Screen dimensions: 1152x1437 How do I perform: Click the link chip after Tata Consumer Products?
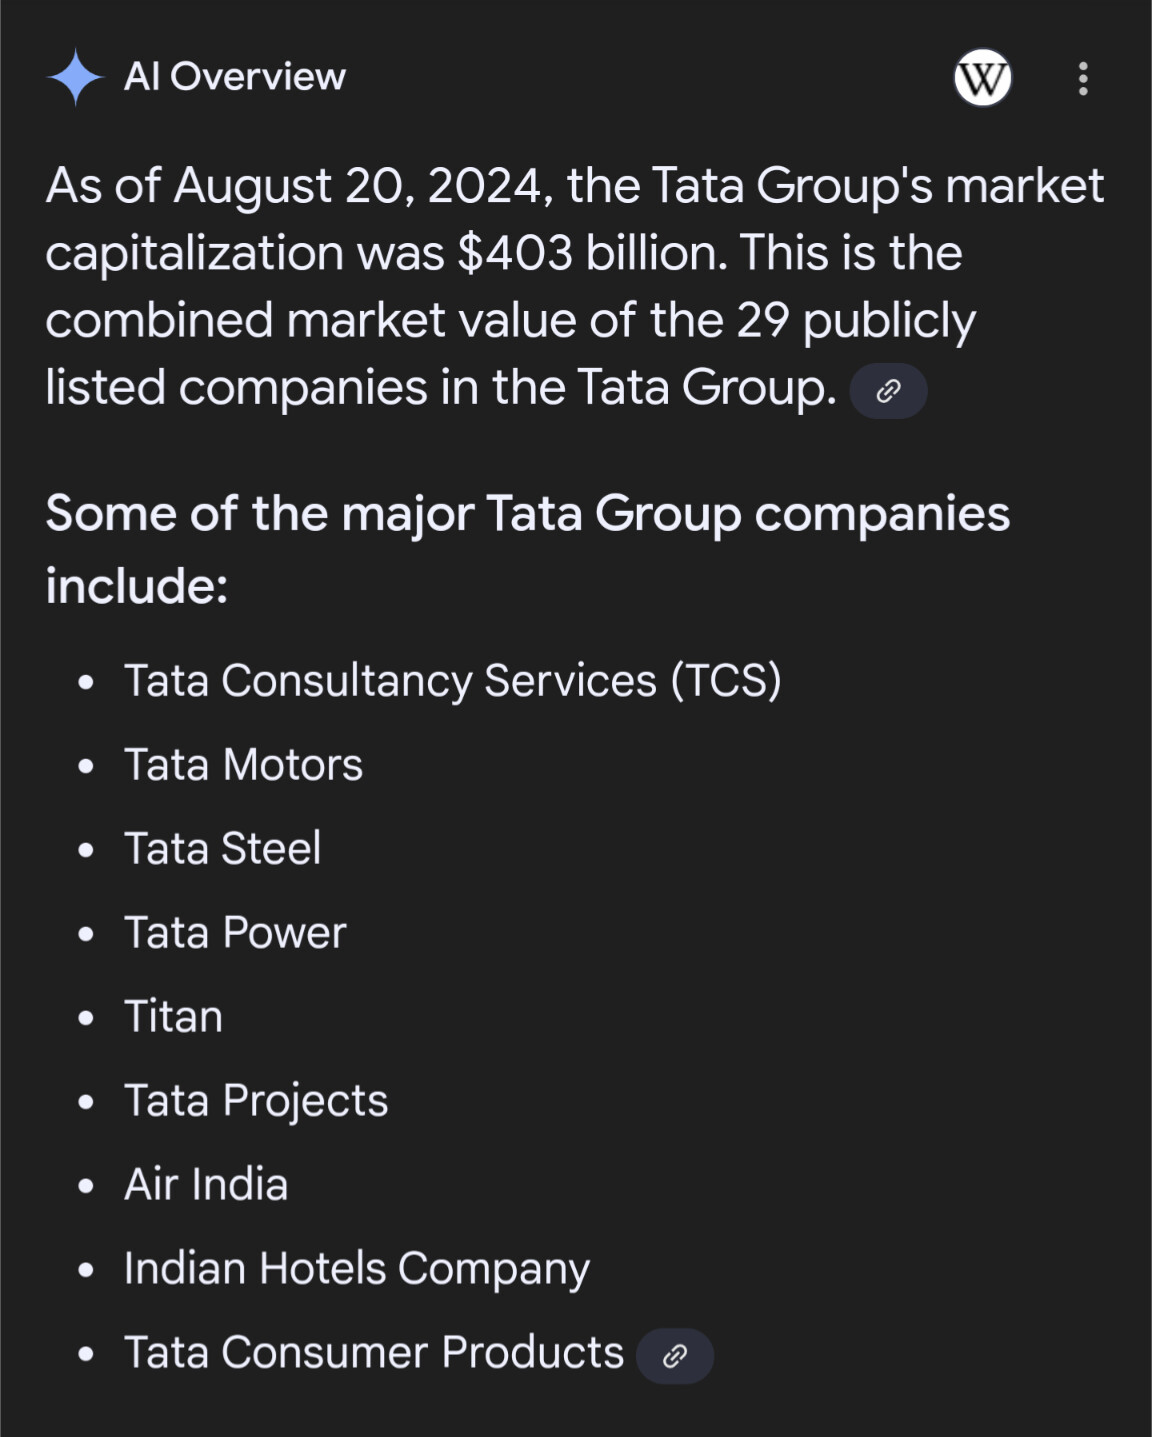(675, 1356)
